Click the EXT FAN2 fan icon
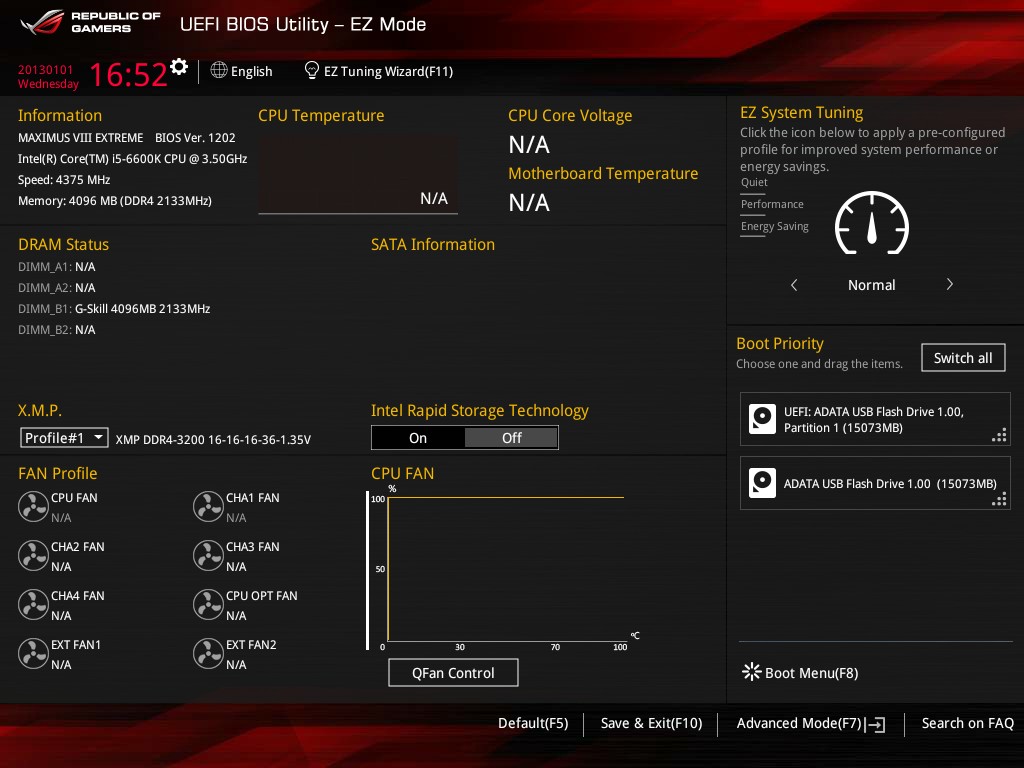This screenshot has width=1024, height=768. coord(208,654)
